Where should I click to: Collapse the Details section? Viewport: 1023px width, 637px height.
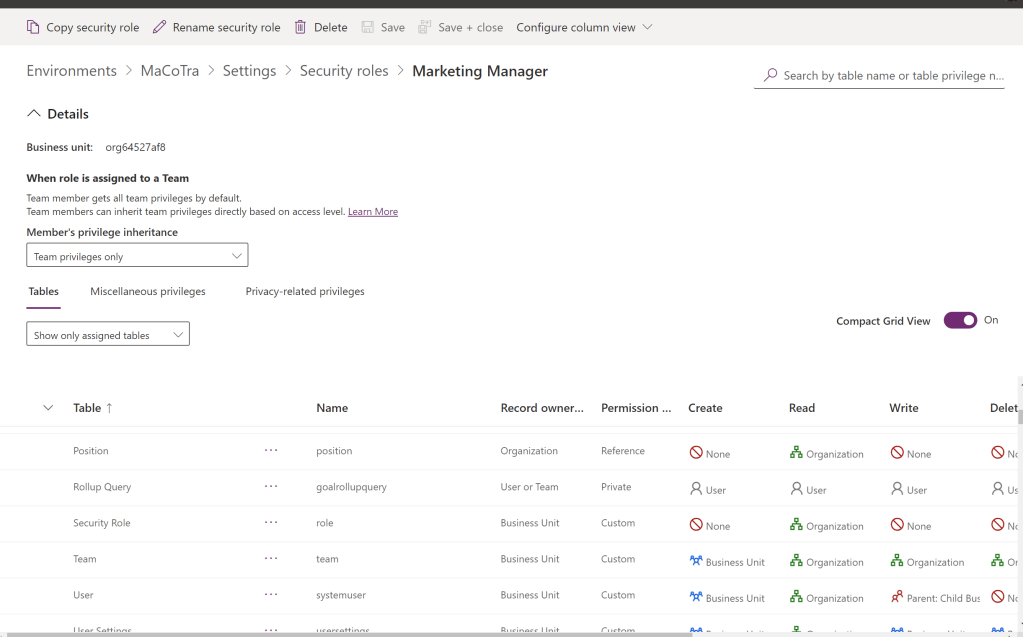[33, 114]
